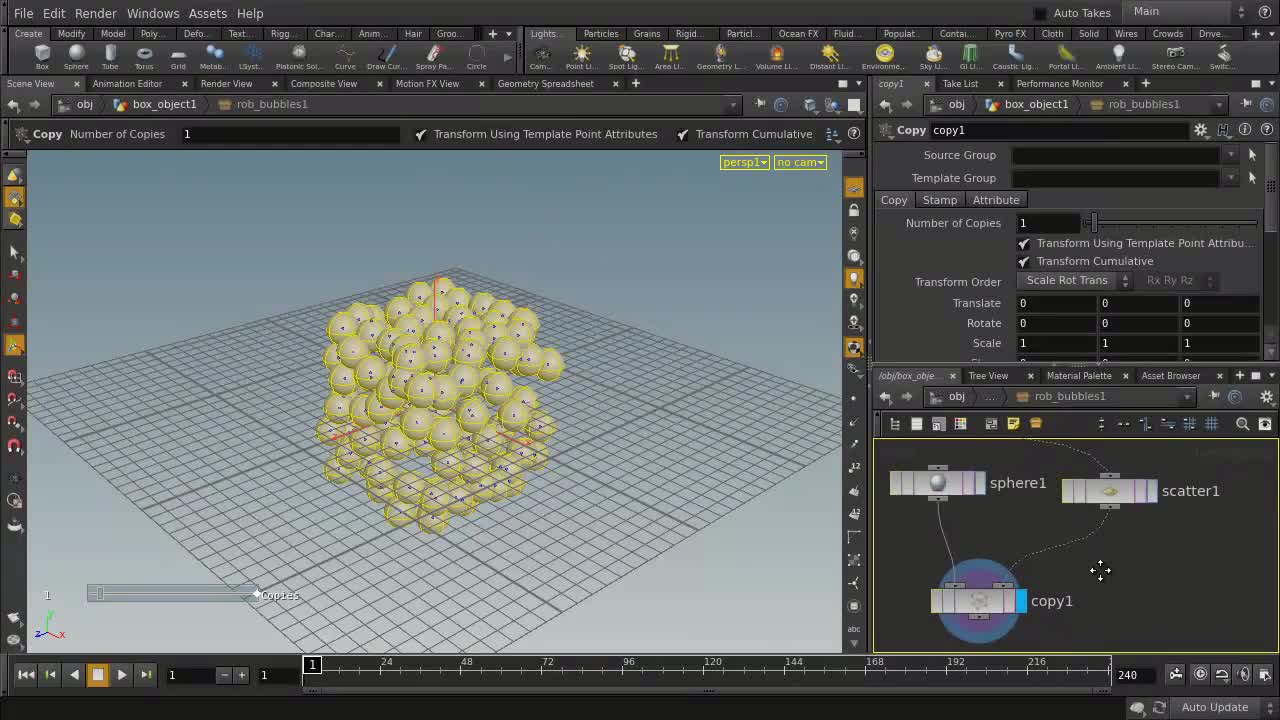Disable the Transform Cumulative checkbox
Screen dimensions: 1280x720
pyautogui.click(x=1023, y=261)
